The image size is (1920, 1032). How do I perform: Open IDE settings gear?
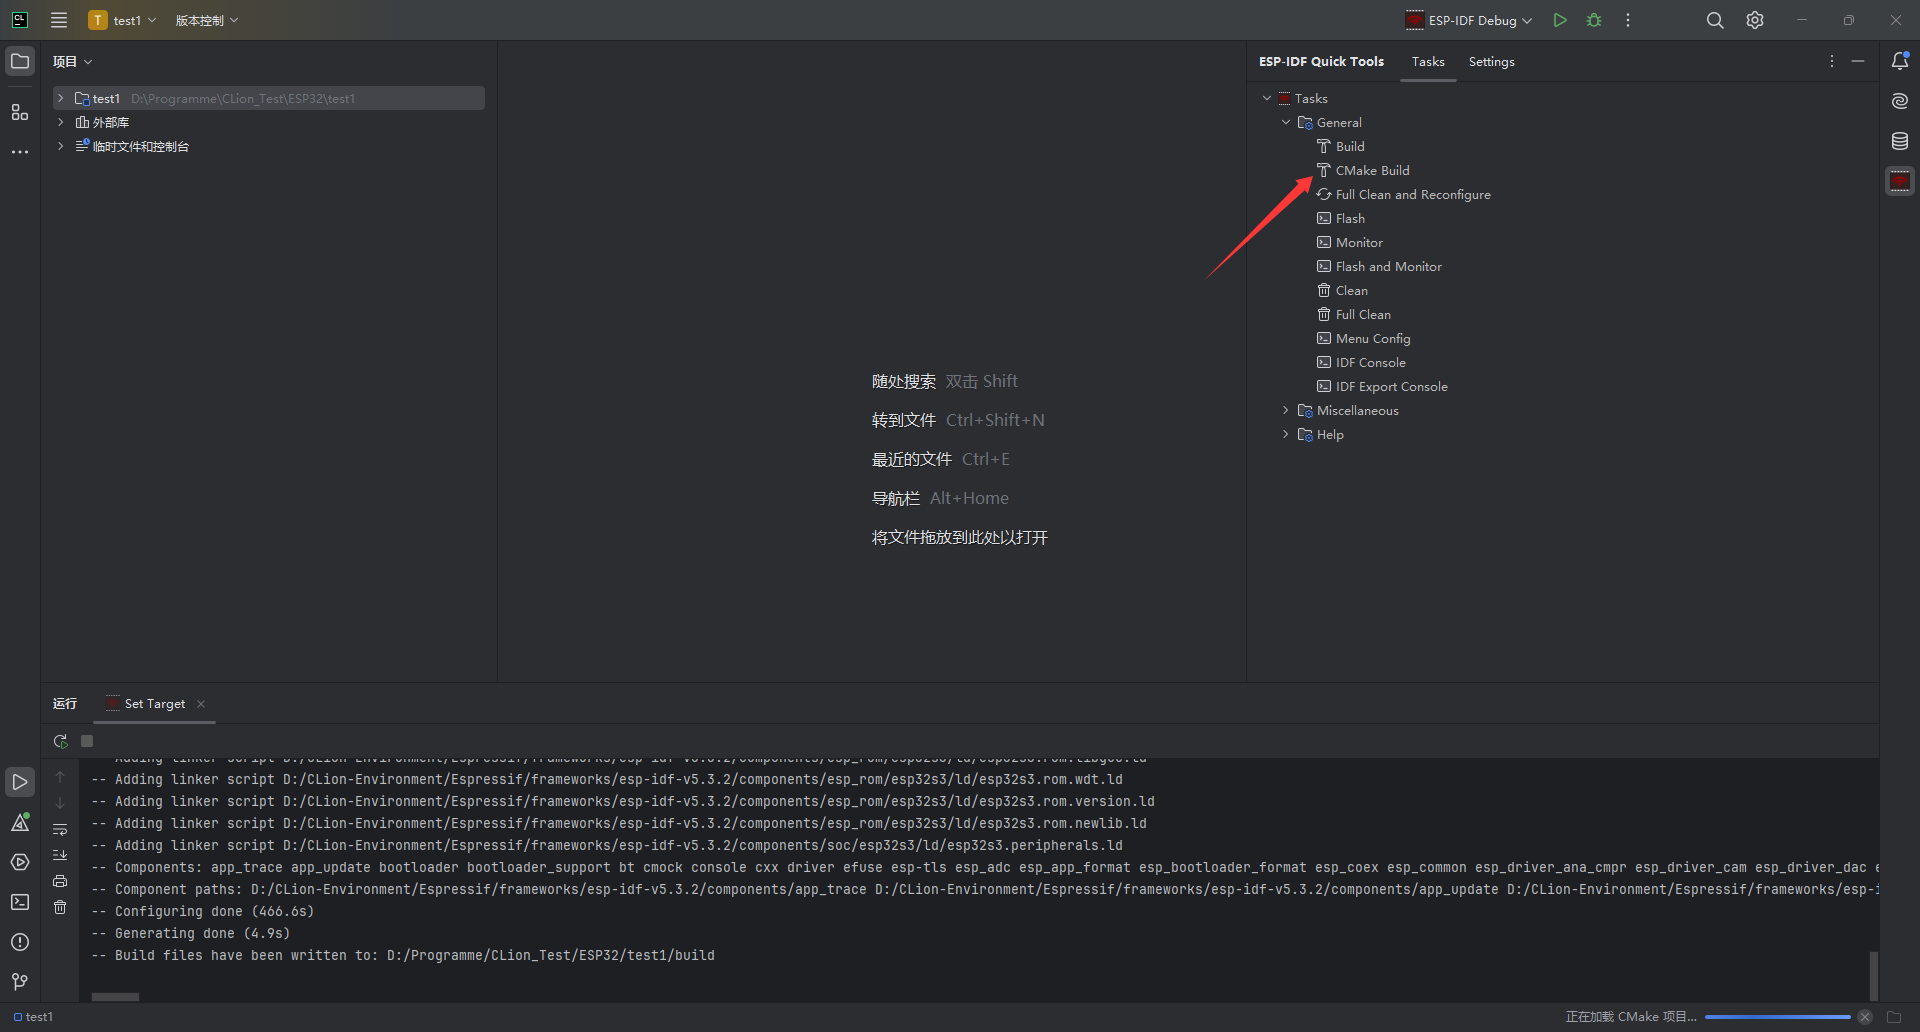1755,20
